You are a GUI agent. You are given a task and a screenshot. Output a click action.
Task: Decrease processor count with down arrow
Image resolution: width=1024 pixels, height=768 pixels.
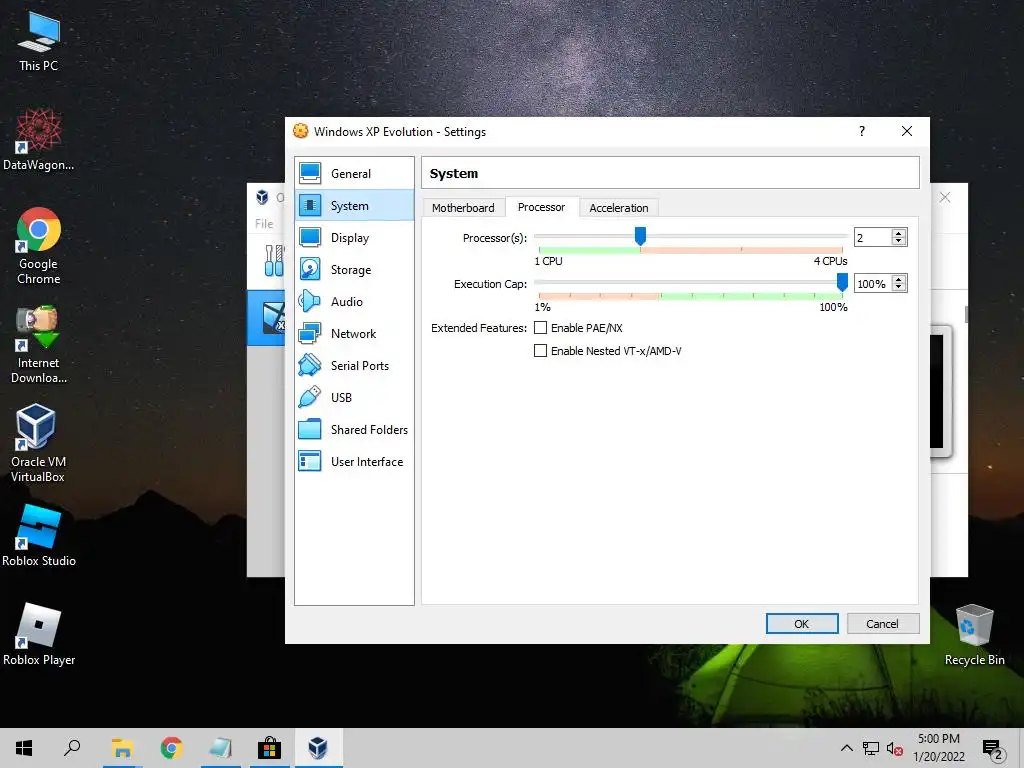click(x=899, y=241)
